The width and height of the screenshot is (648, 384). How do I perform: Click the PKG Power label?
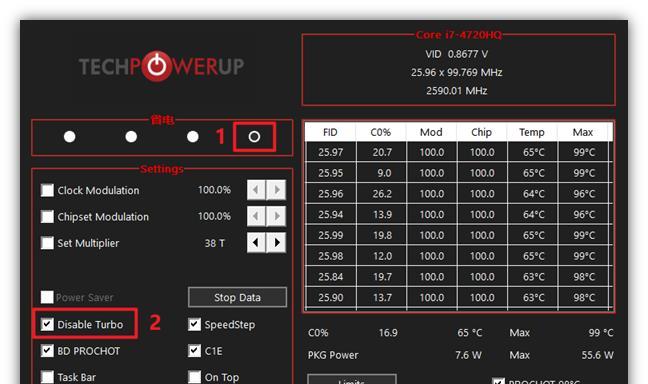[x=333, y=355]
